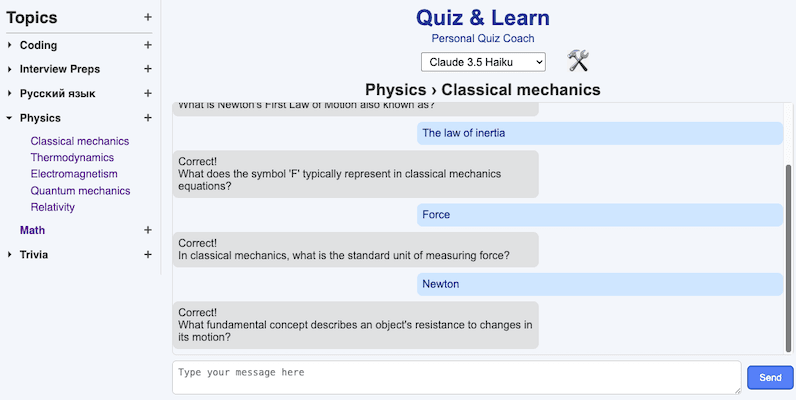Add subtopic to Math with plus
The height and width of the screenshot is (400, 796).
148,230
